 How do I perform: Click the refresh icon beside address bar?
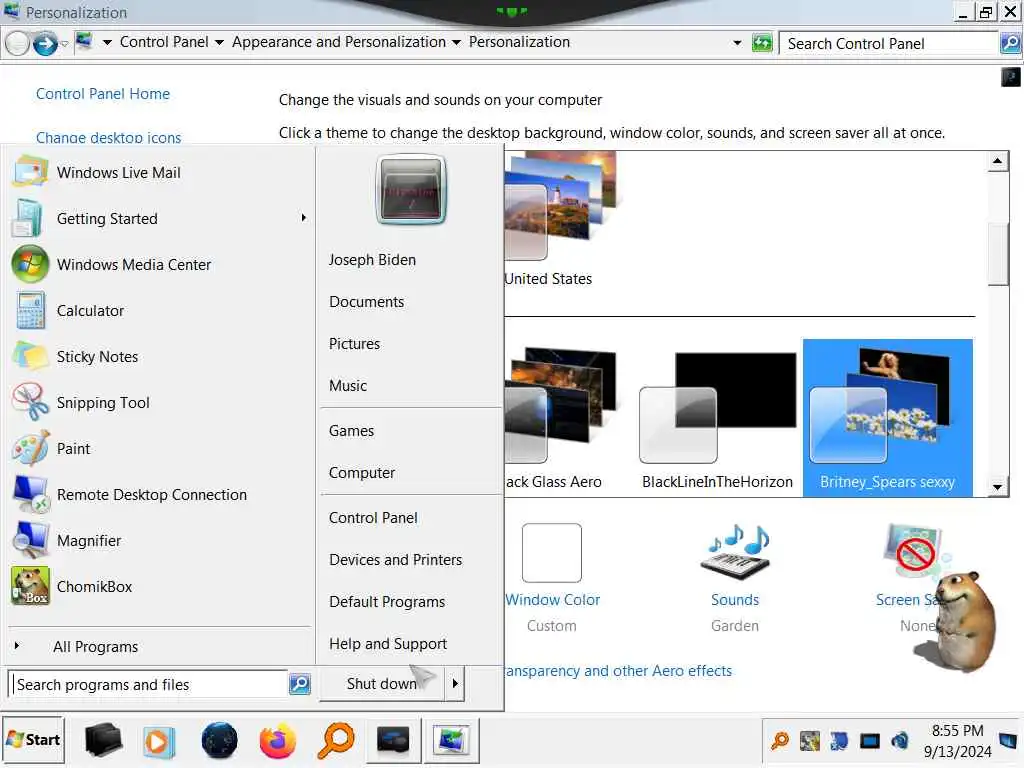[761, 43]
